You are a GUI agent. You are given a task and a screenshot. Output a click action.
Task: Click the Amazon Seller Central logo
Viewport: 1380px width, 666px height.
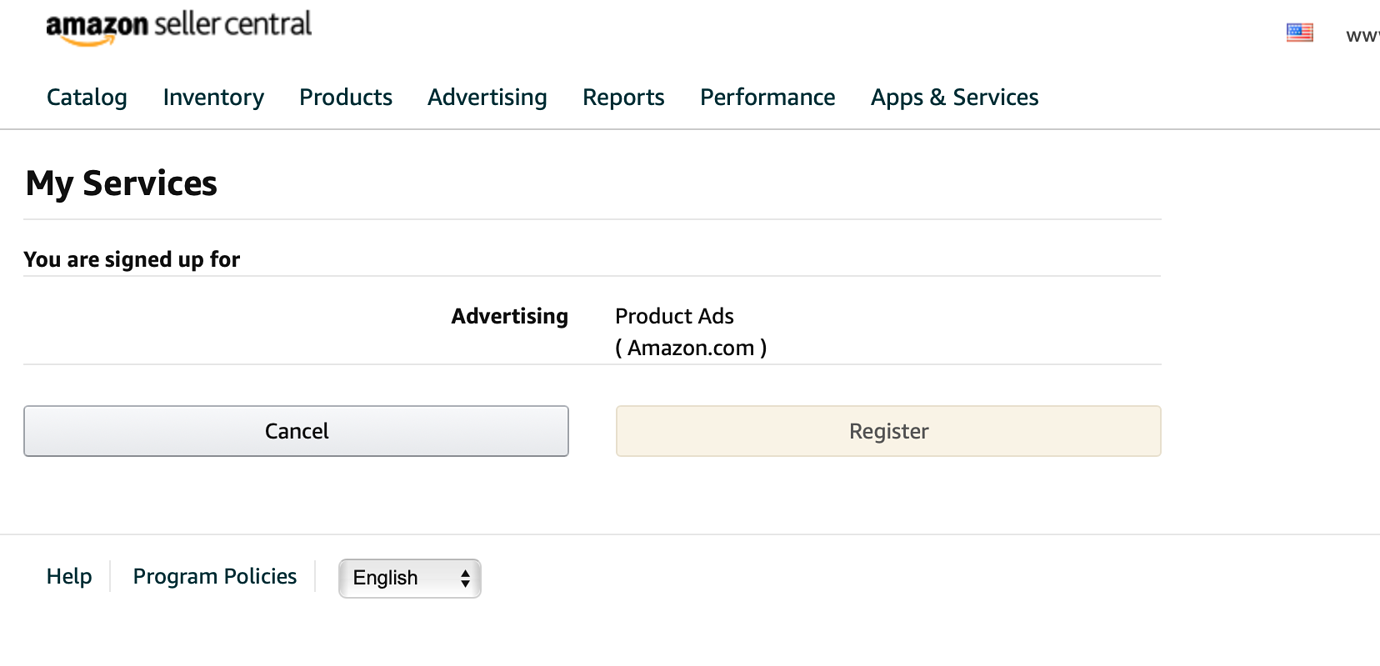pyautogui.click(x=178, y=25)
